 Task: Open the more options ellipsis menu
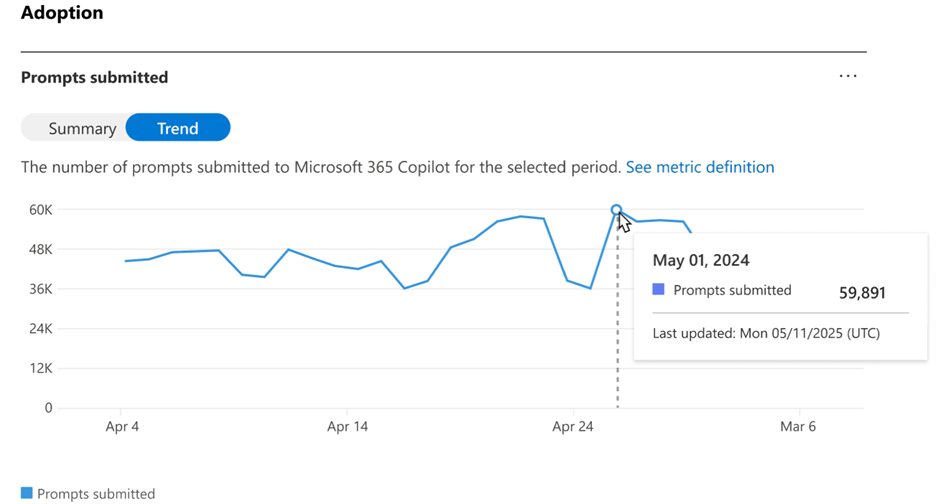tap(848, 76)
